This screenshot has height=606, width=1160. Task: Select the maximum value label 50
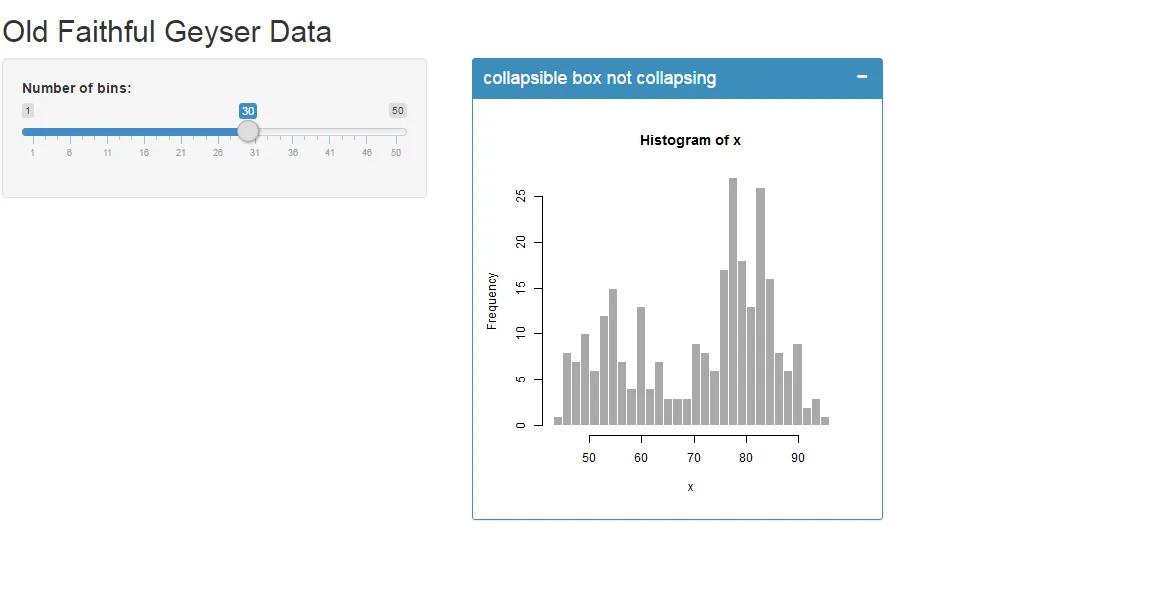tap(398, 111)
